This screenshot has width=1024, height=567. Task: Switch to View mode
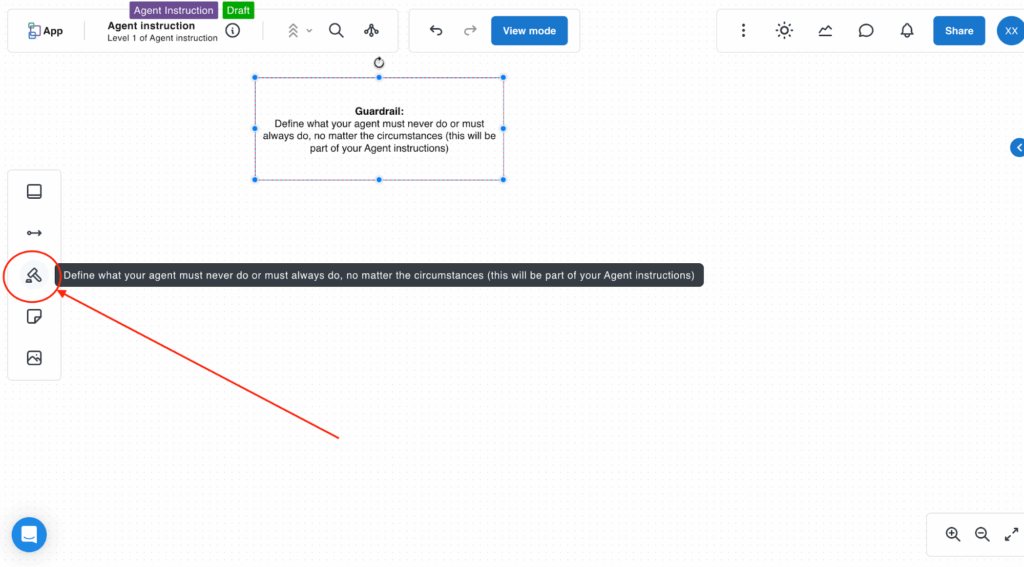(x=529, y=31)
